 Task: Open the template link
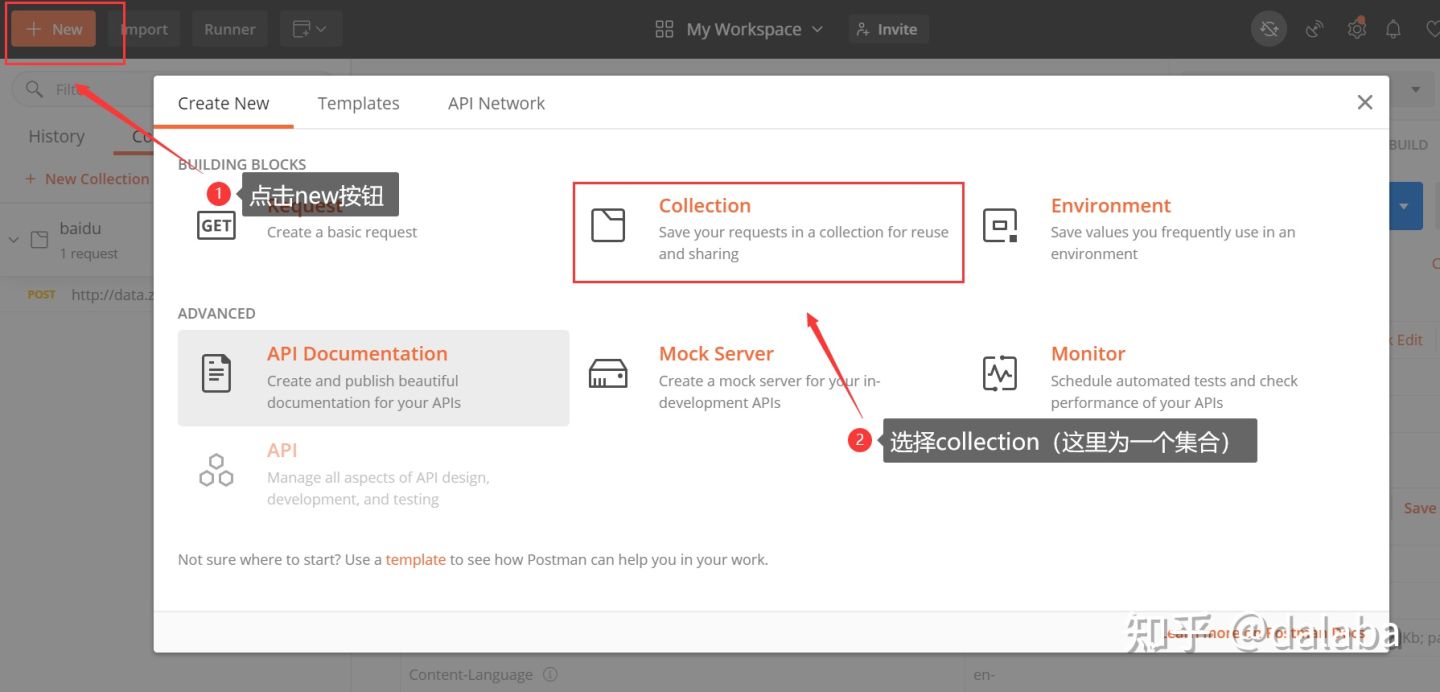point(415,560)
